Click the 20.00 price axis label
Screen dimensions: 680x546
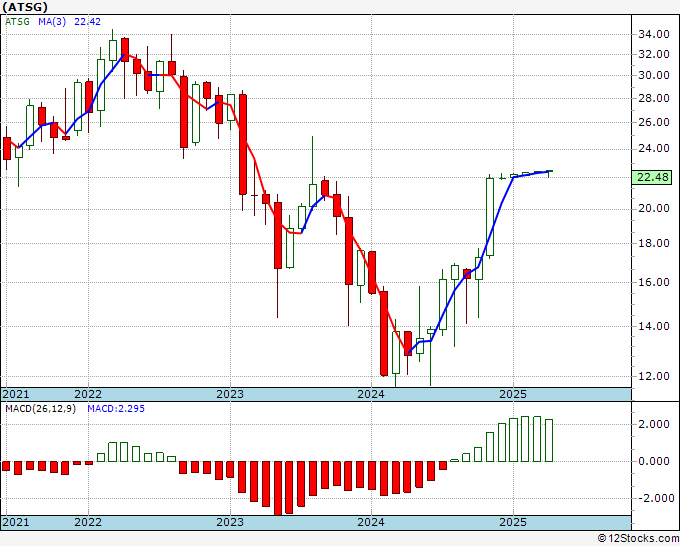click(654, 208)
